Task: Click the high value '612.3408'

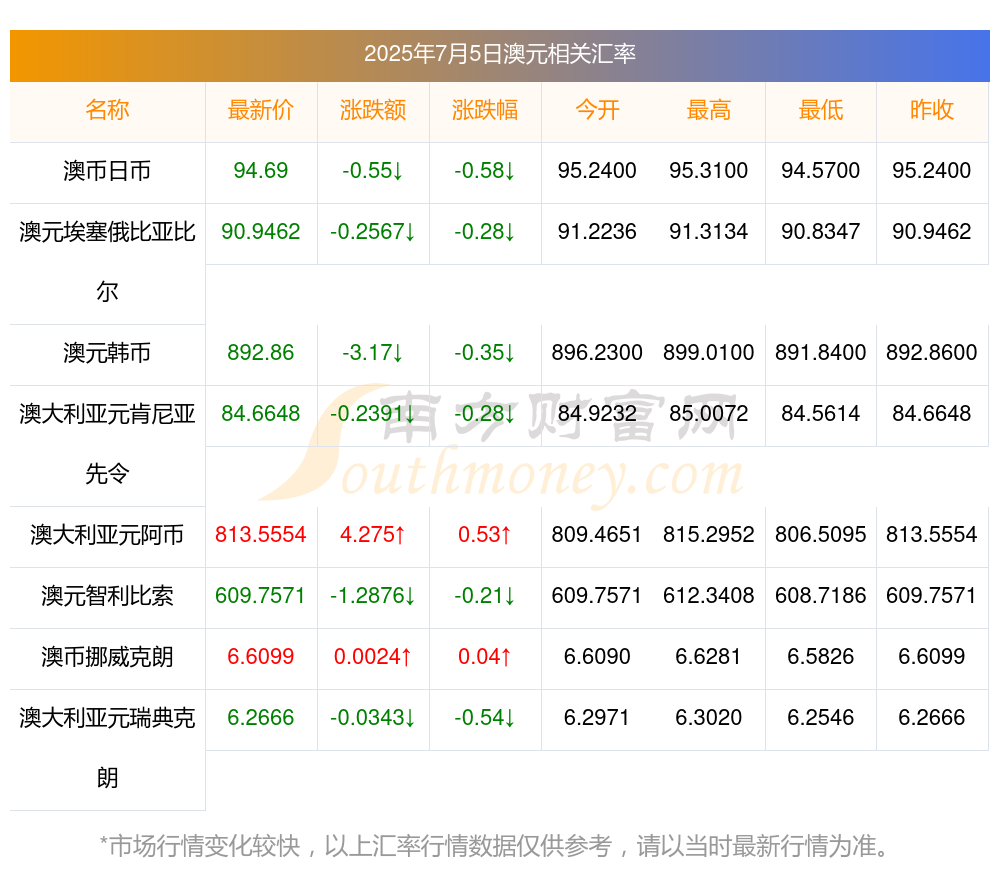Action: [709, 596]
